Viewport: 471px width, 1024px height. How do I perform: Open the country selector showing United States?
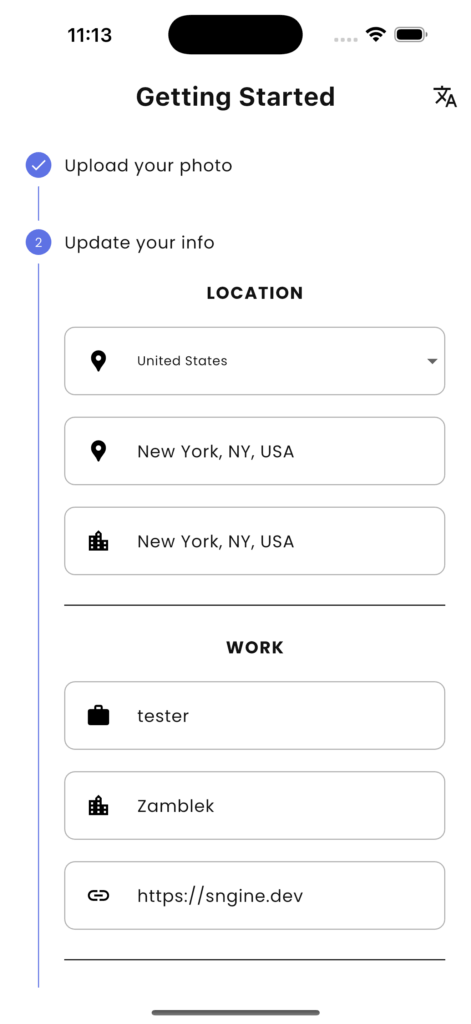pyautogui.click(x=255, y=361)
